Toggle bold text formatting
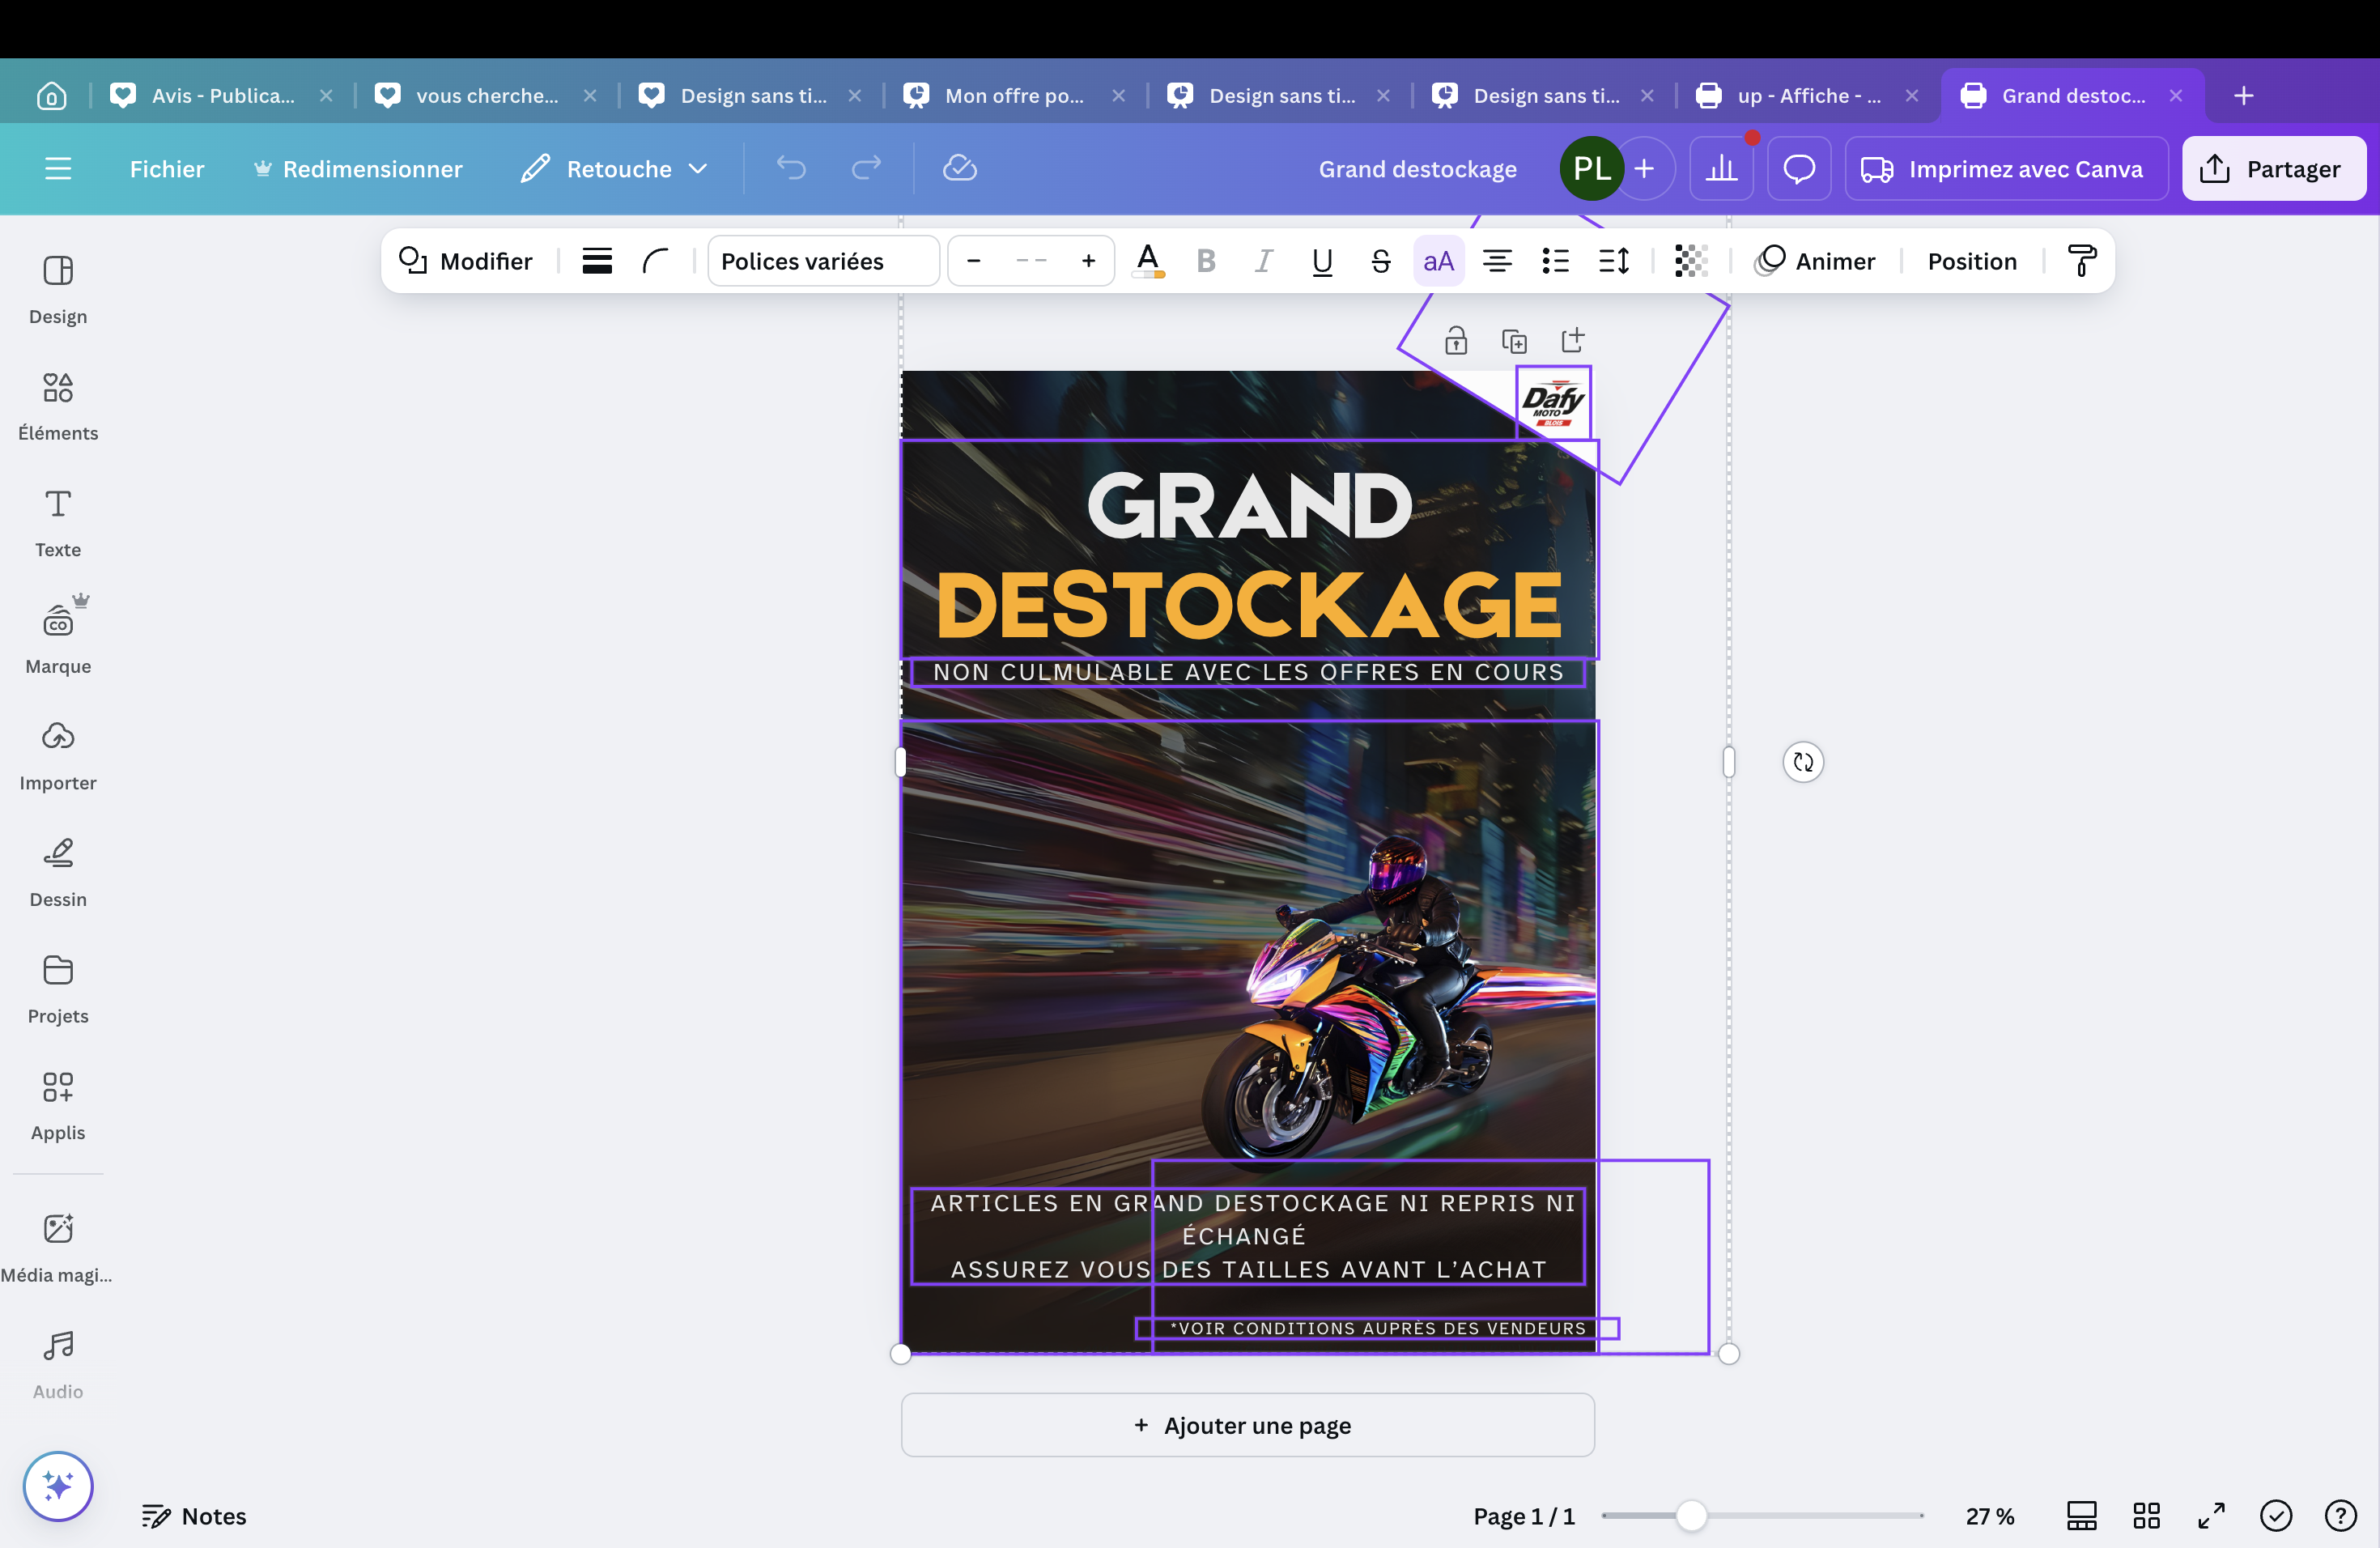Viewport: 2380px width, 1548px height. click(x=1206, y=261)
